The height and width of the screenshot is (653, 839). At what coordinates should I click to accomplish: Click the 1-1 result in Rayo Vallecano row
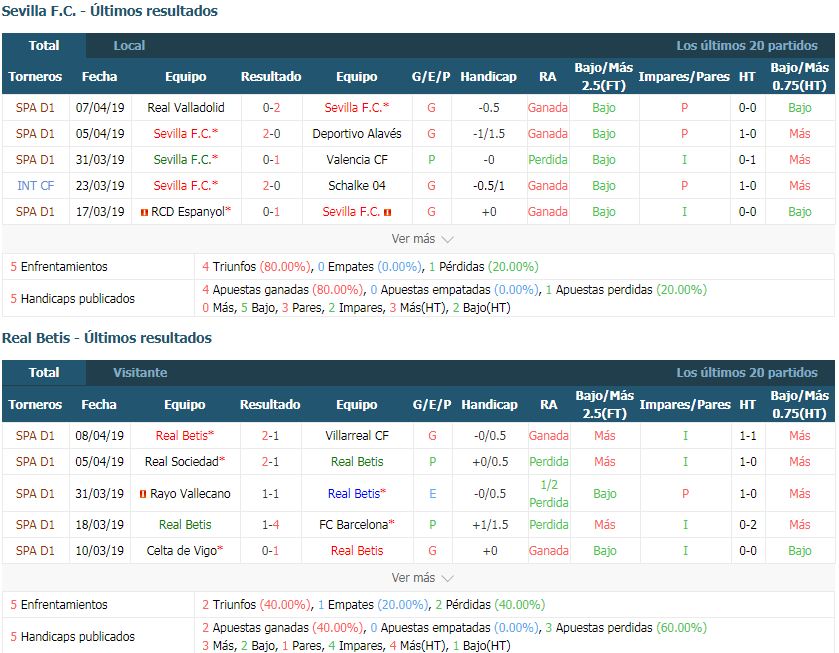(x=270, y=493)
